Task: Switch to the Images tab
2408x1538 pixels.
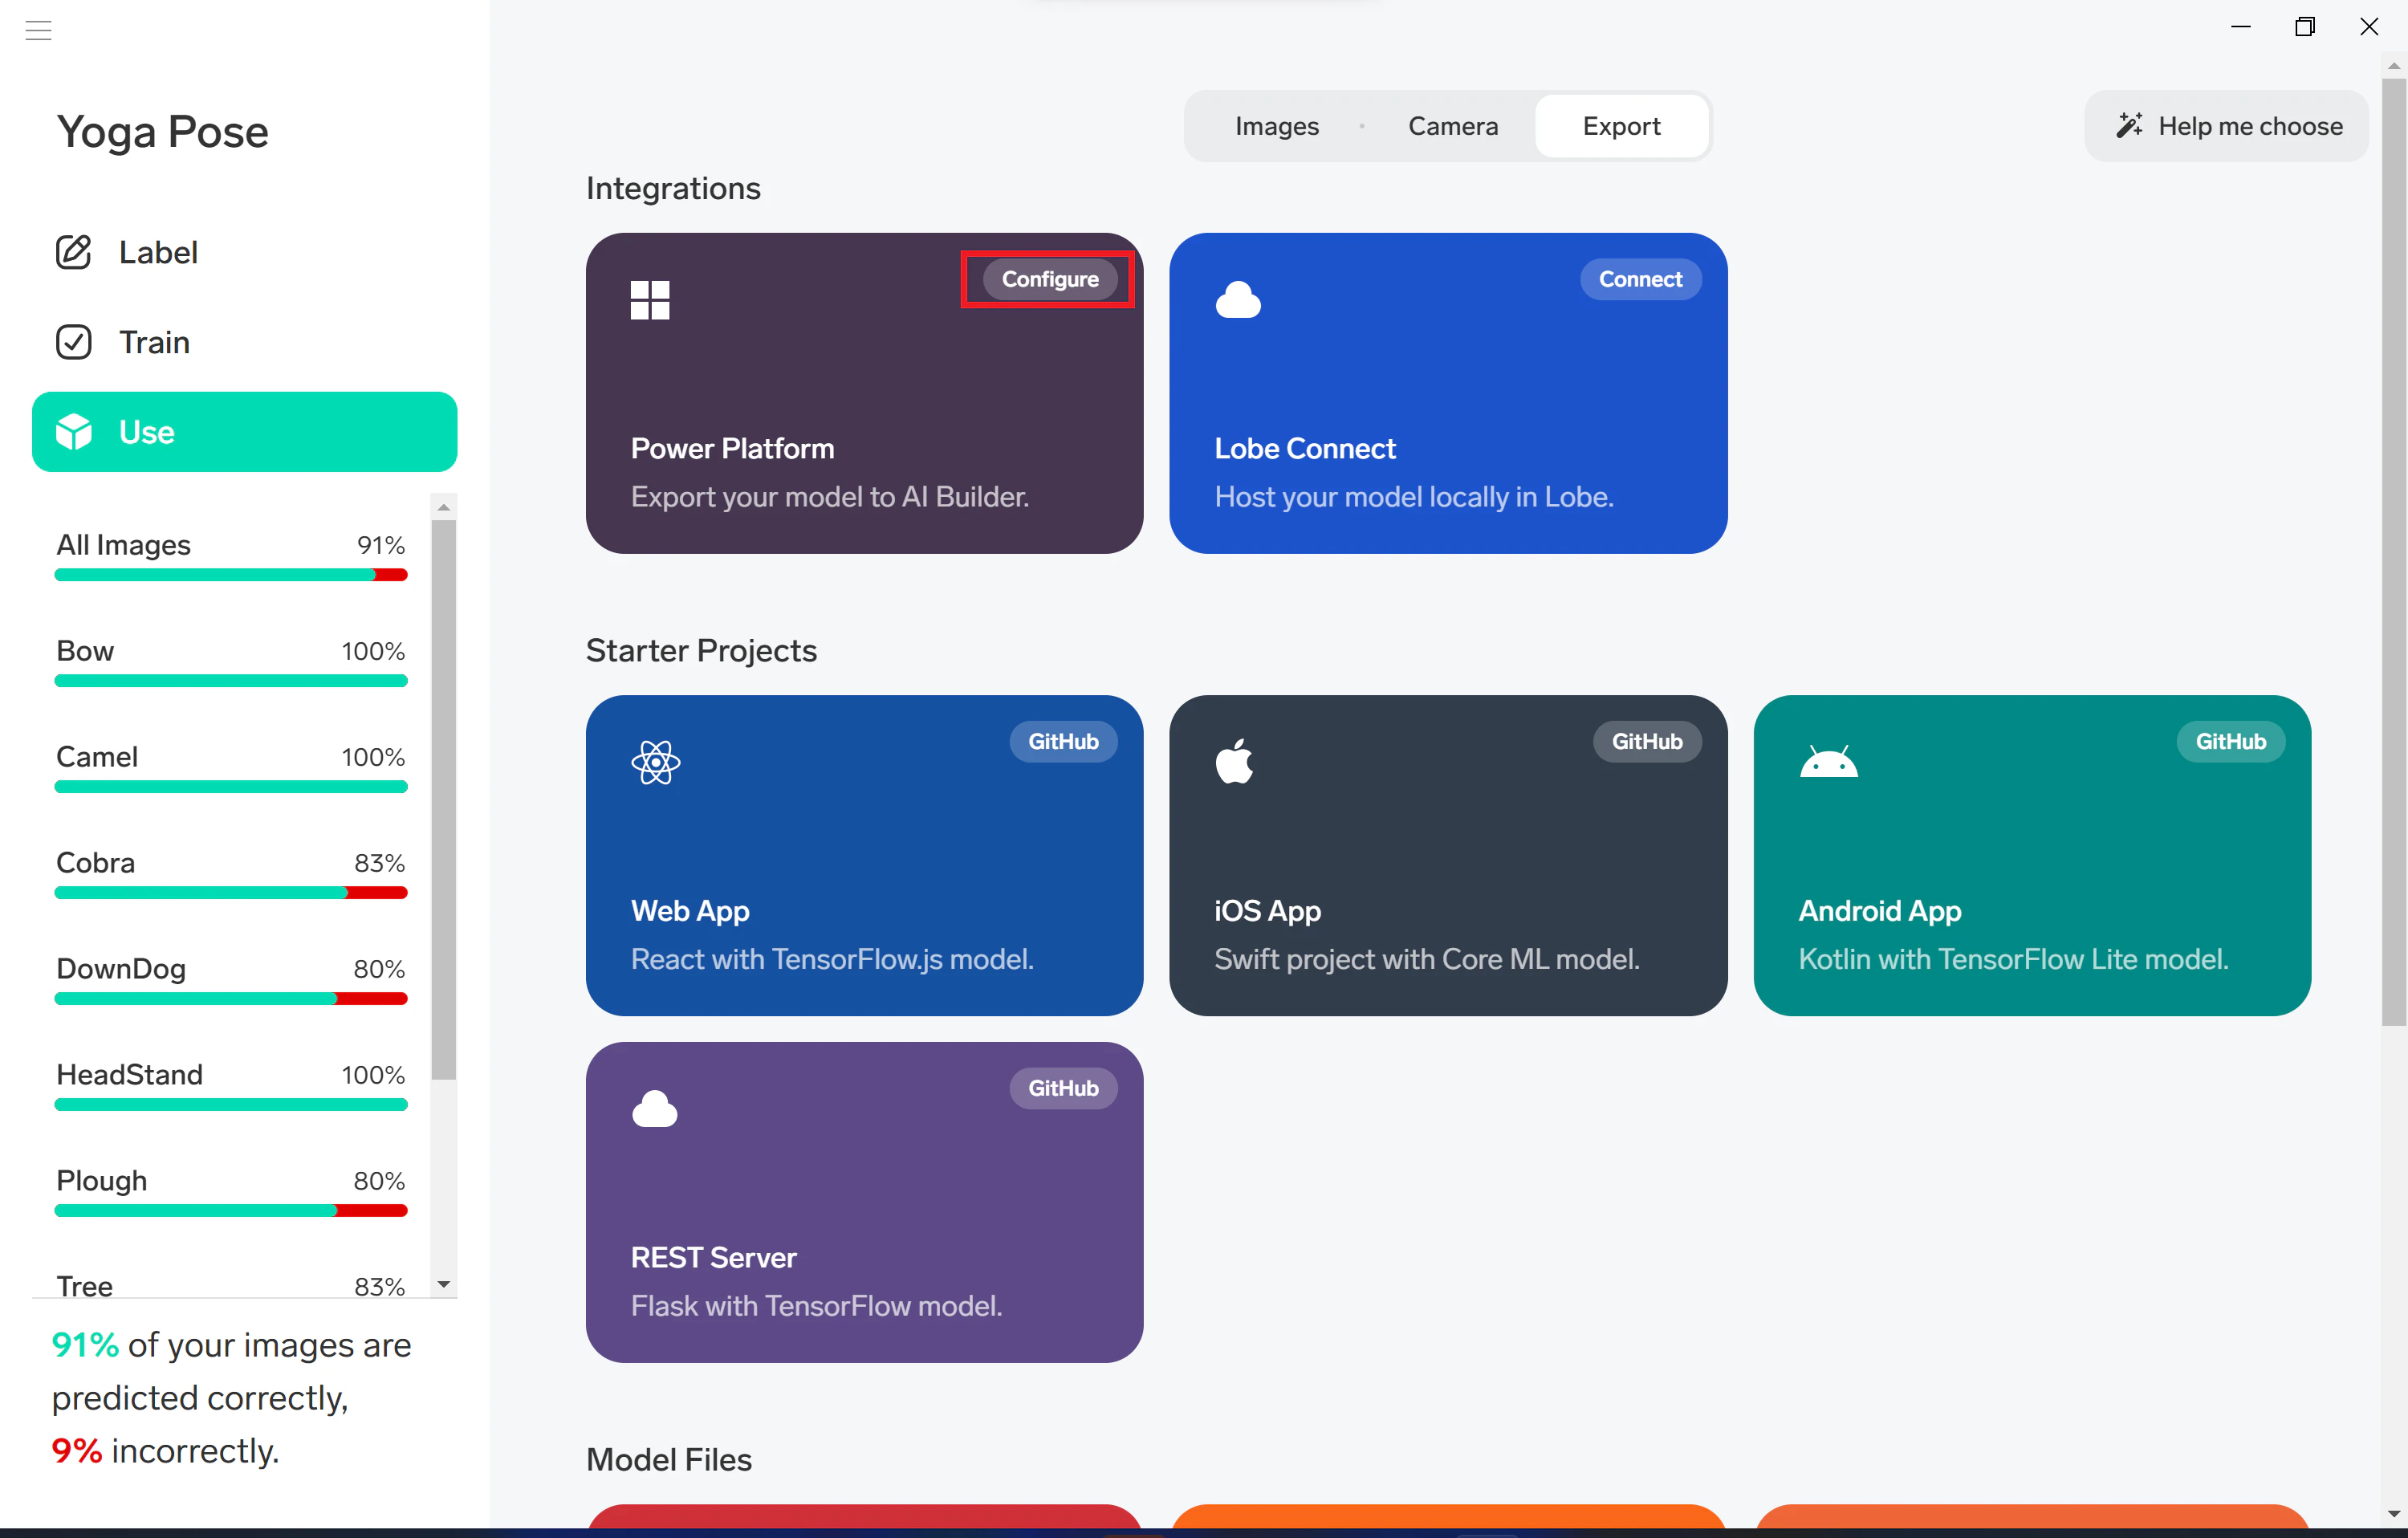Action: [1276, 126]
